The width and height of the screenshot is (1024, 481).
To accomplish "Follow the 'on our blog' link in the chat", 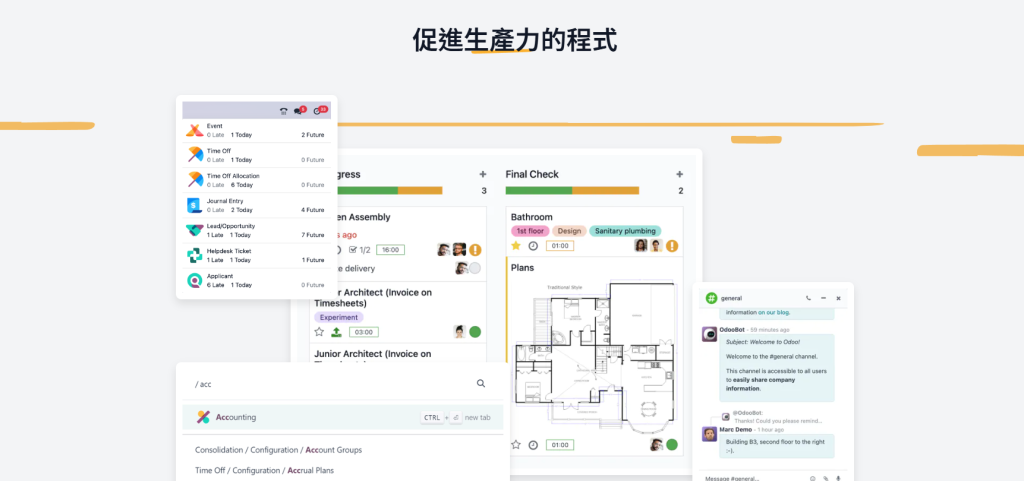I will tap(774, 313).
